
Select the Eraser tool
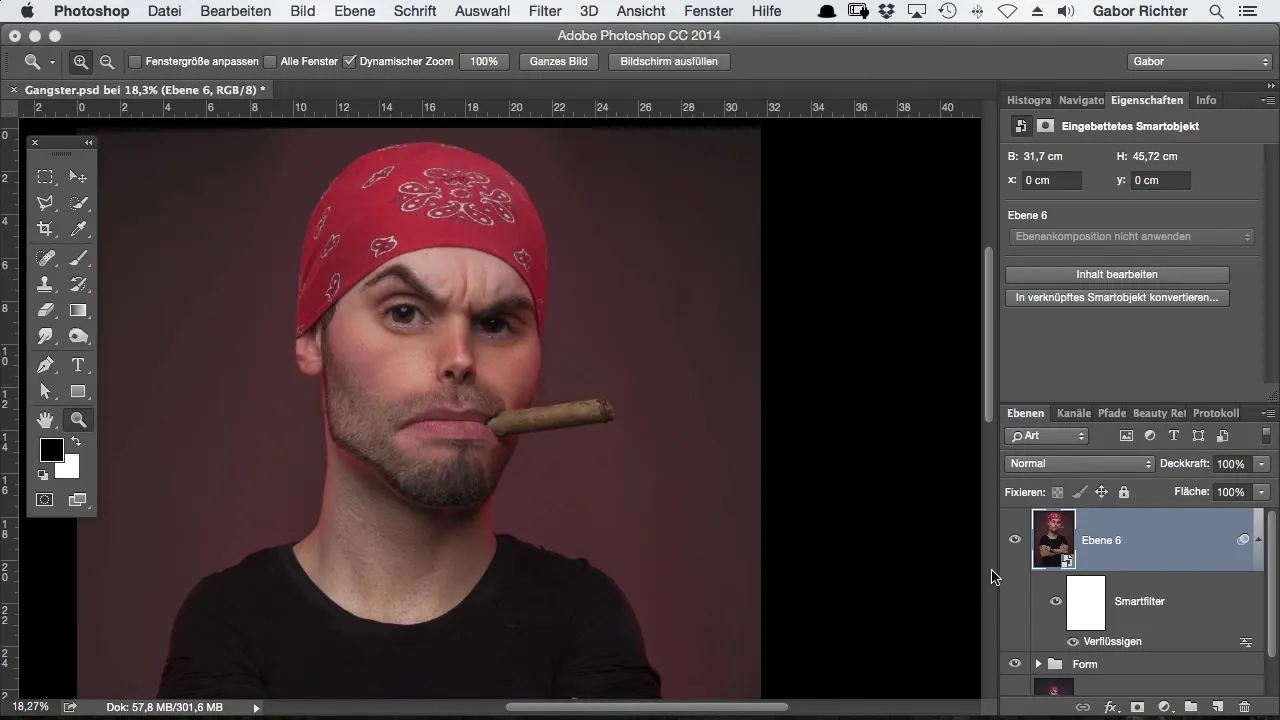pos(45,310)
